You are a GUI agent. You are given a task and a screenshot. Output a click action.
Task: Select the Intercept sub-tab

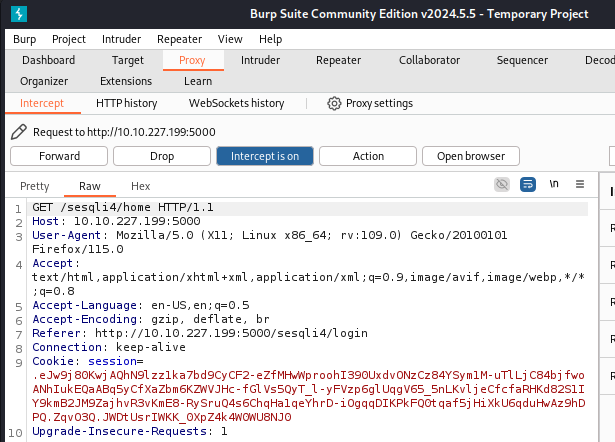(x=42, y=103)
